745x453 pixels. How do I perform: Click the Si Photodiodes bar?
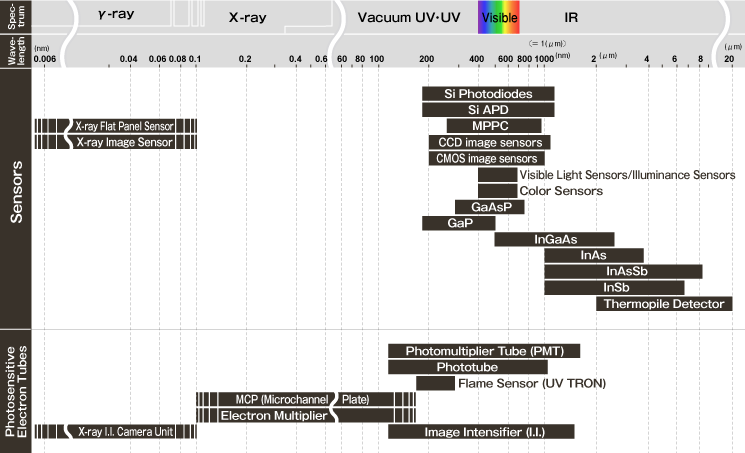point(488,94)
